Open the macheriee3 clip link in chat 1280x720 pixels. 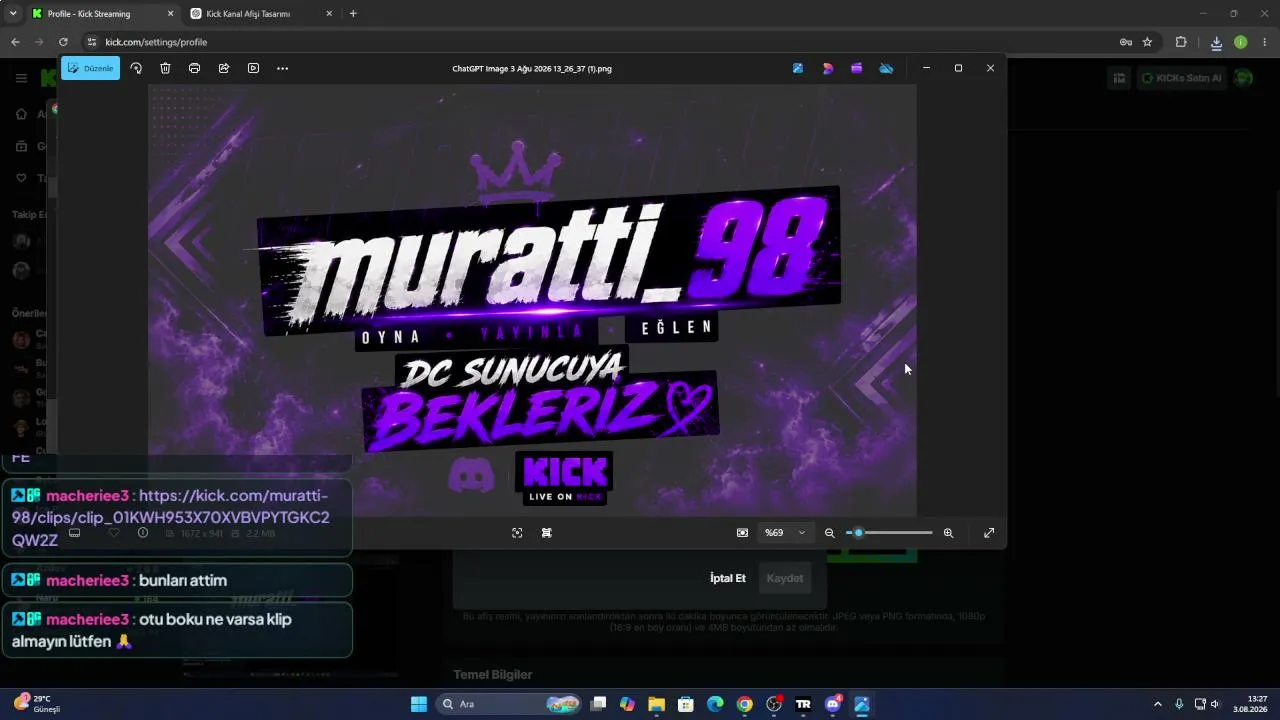170,518
